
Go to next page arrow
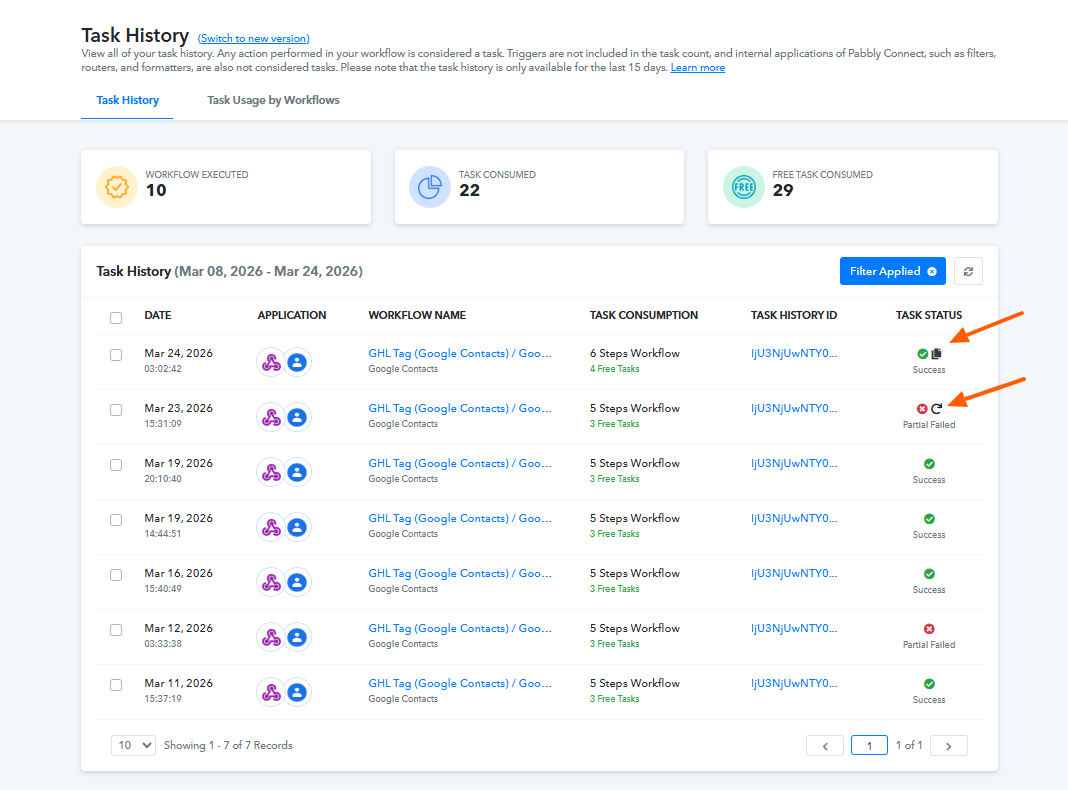(948, 746)
